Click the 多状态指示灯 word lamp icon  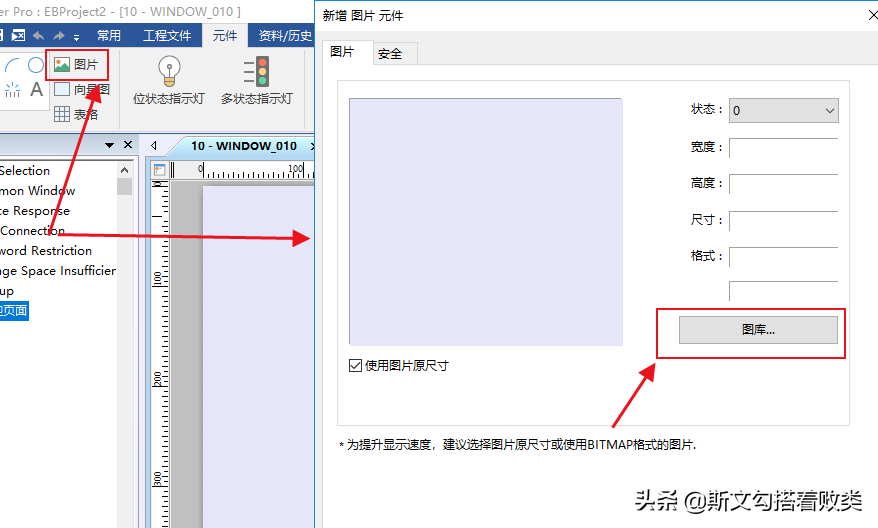coord(256,71)
